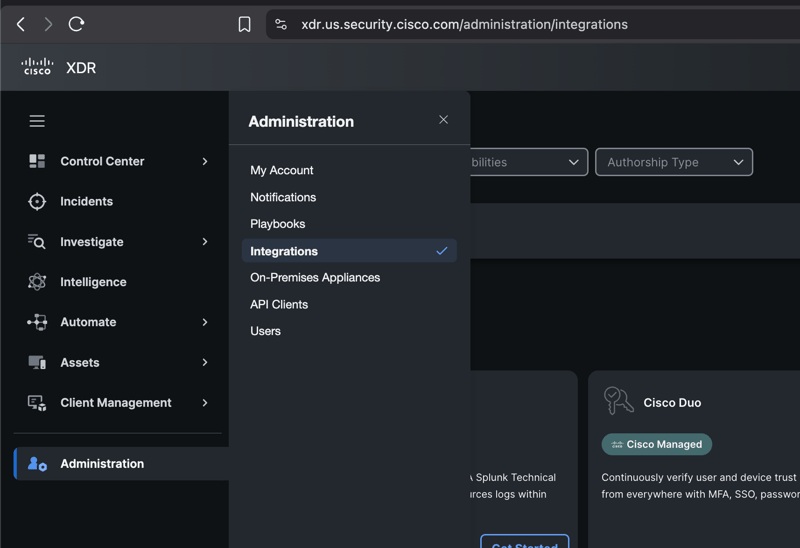Click the browser address bar URL

[x=464, y=24]
